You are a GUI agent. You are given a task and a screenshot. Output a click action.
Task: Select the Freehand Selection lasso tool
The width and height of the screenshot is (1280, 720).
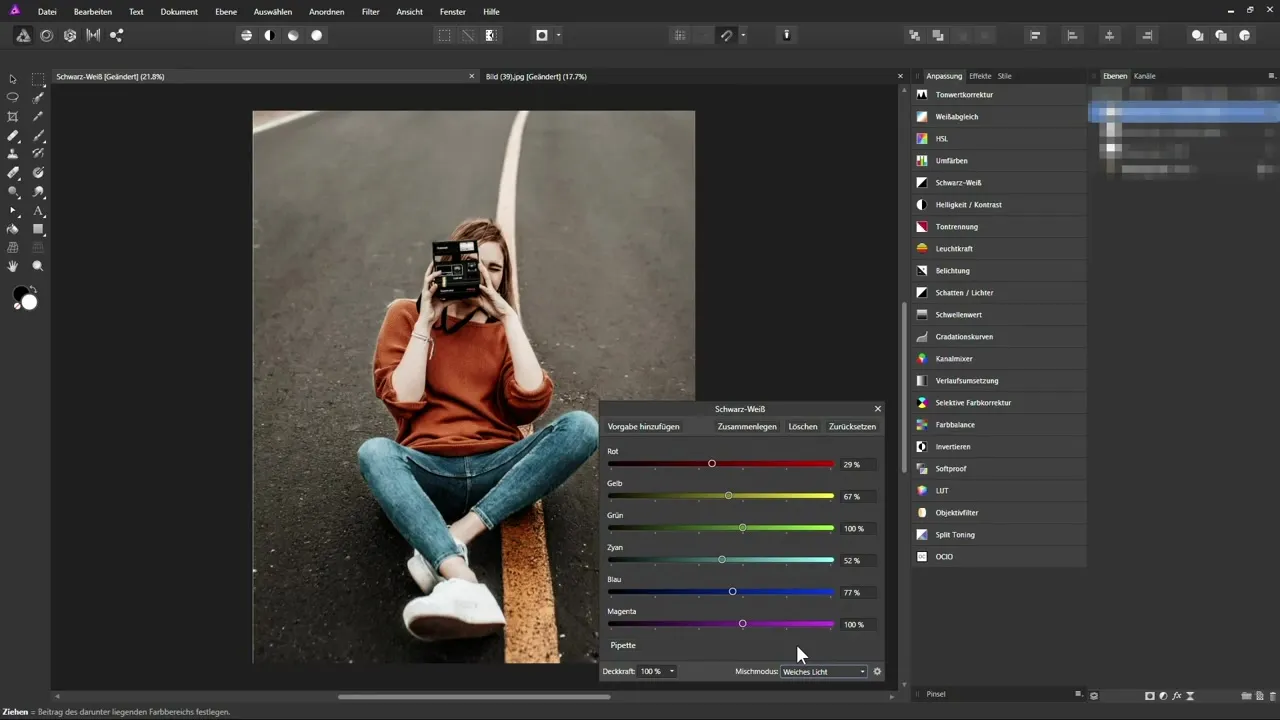(13, 98)
